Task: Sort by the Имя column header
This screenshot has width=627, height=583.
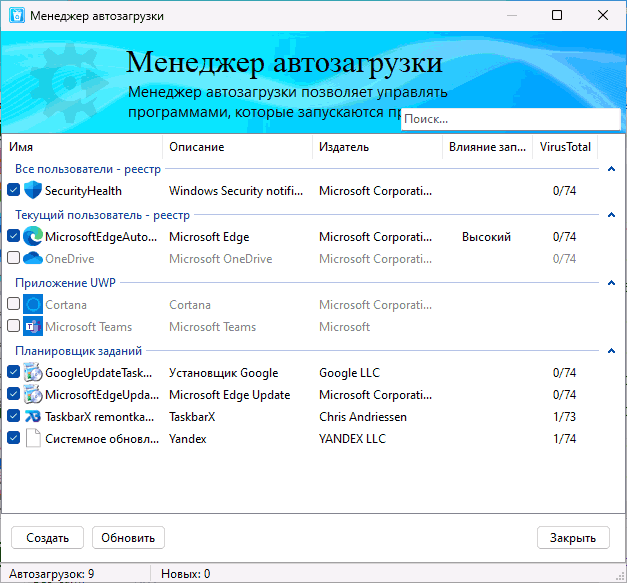Action: tap(82, 147)
